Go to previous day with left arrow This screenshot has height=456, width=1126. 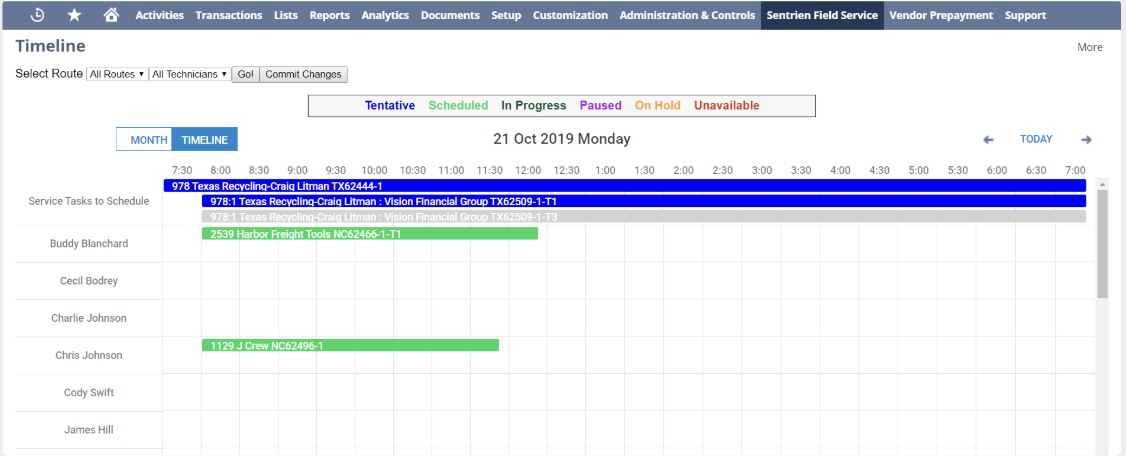988,140
